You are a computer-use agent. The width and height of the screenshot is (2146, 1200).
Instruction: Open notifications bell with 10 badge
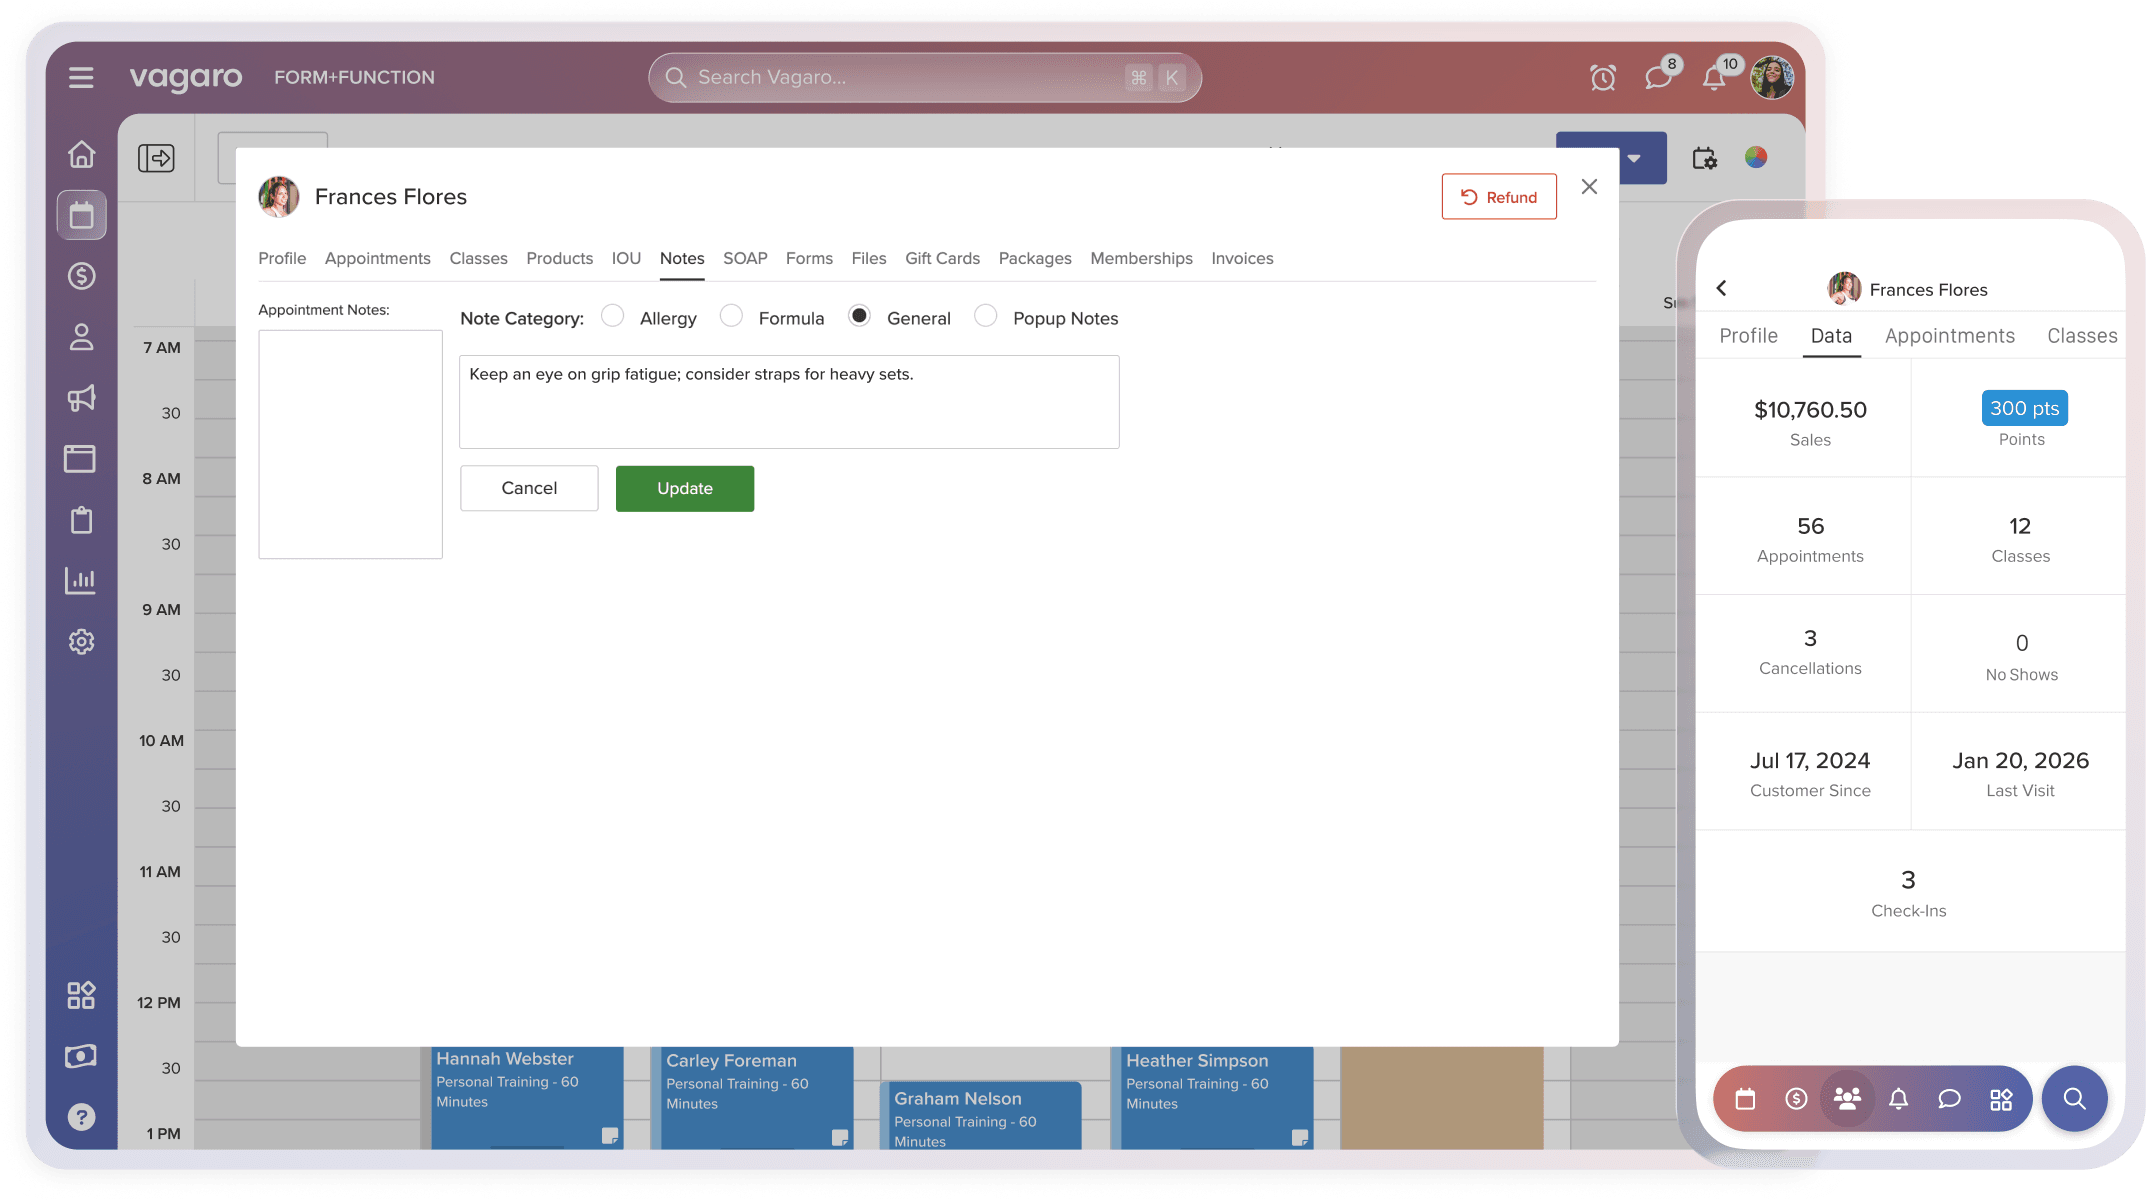click(x=1714, y=77)
